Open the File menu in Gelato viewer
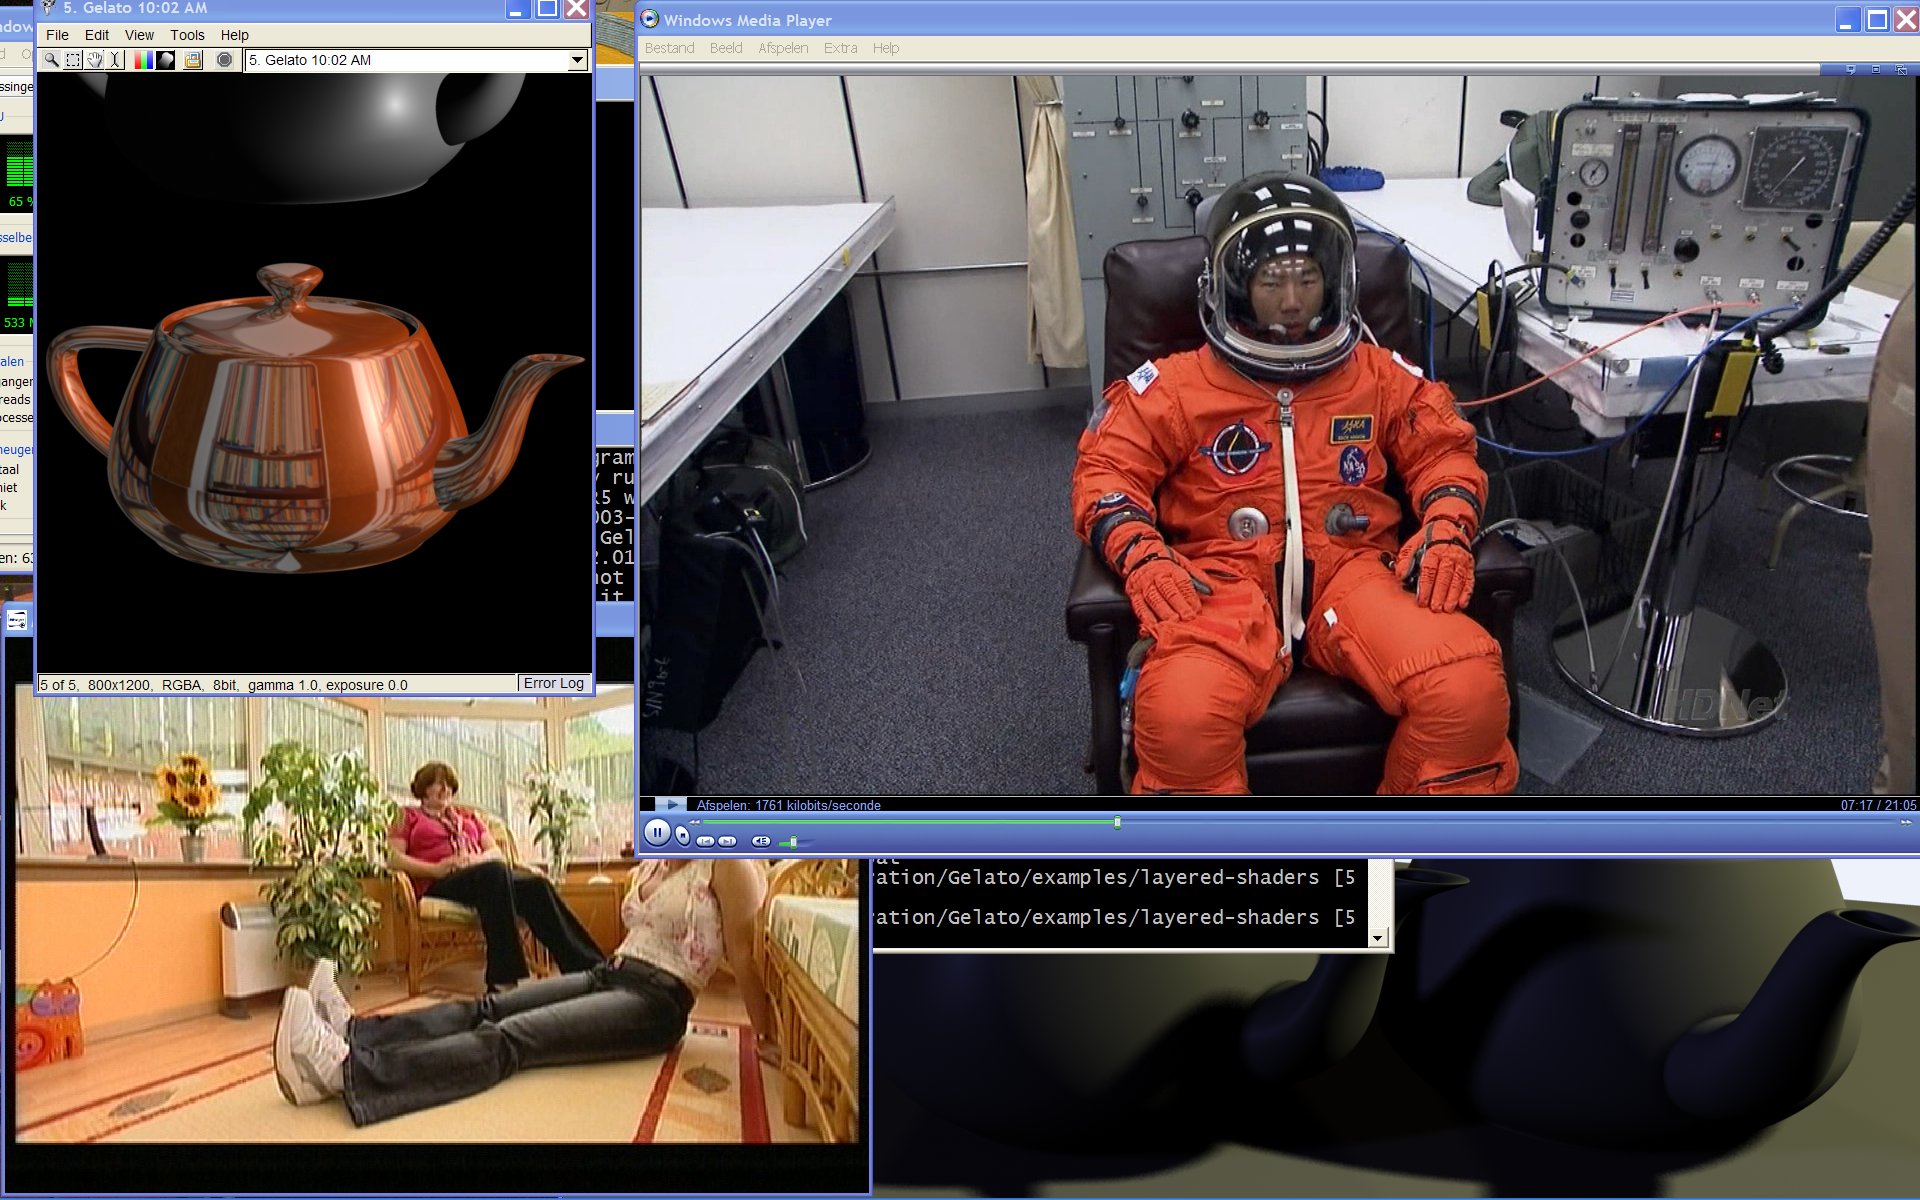Screen dimensions: 1920x1200 click(x=57, y=35)
